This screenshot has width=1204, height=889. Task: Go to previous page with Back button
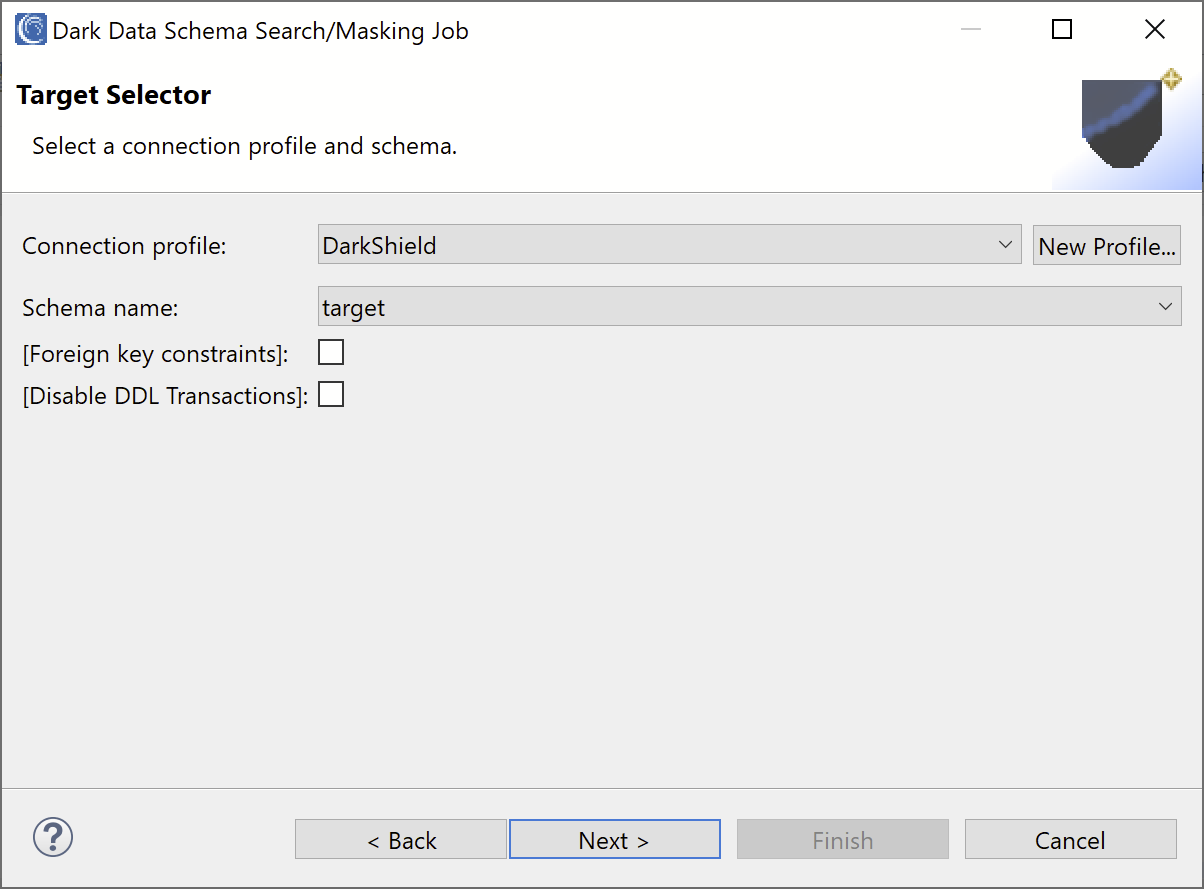click(401, 840)
